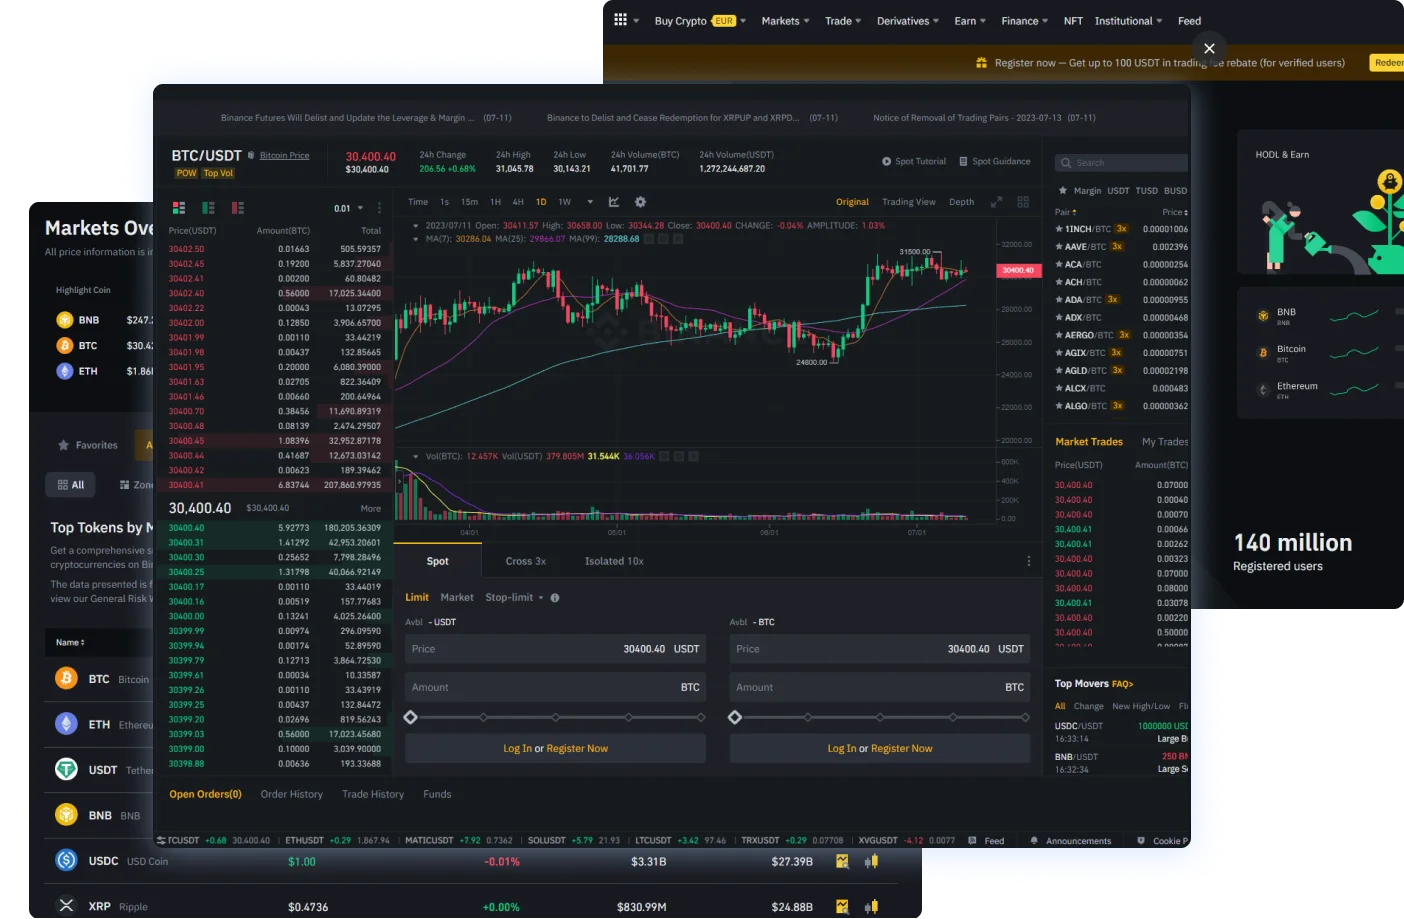Screen dimensions: 1404x919
Task: Expand the Earn menu
Action: pos(970,21)
